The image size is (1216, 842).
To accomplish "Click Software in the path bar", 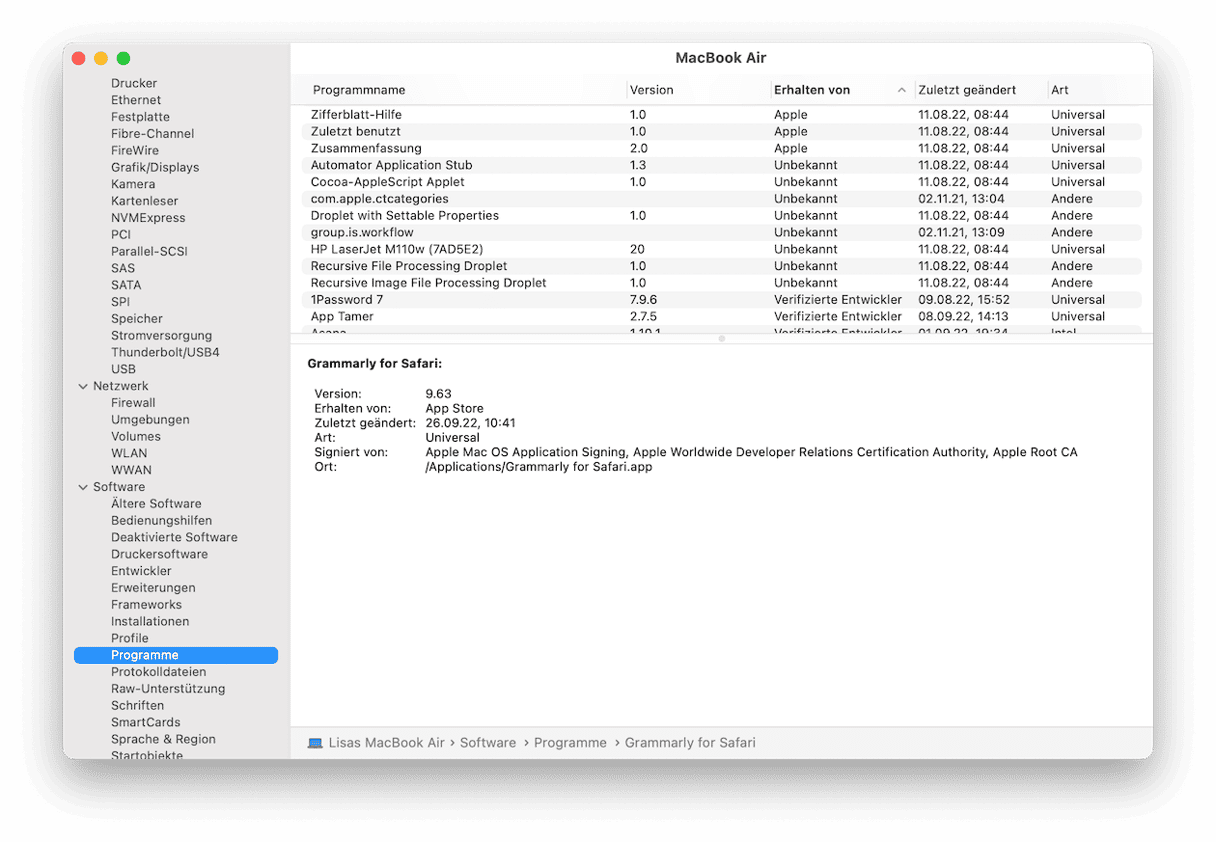I will pos(488,743).
